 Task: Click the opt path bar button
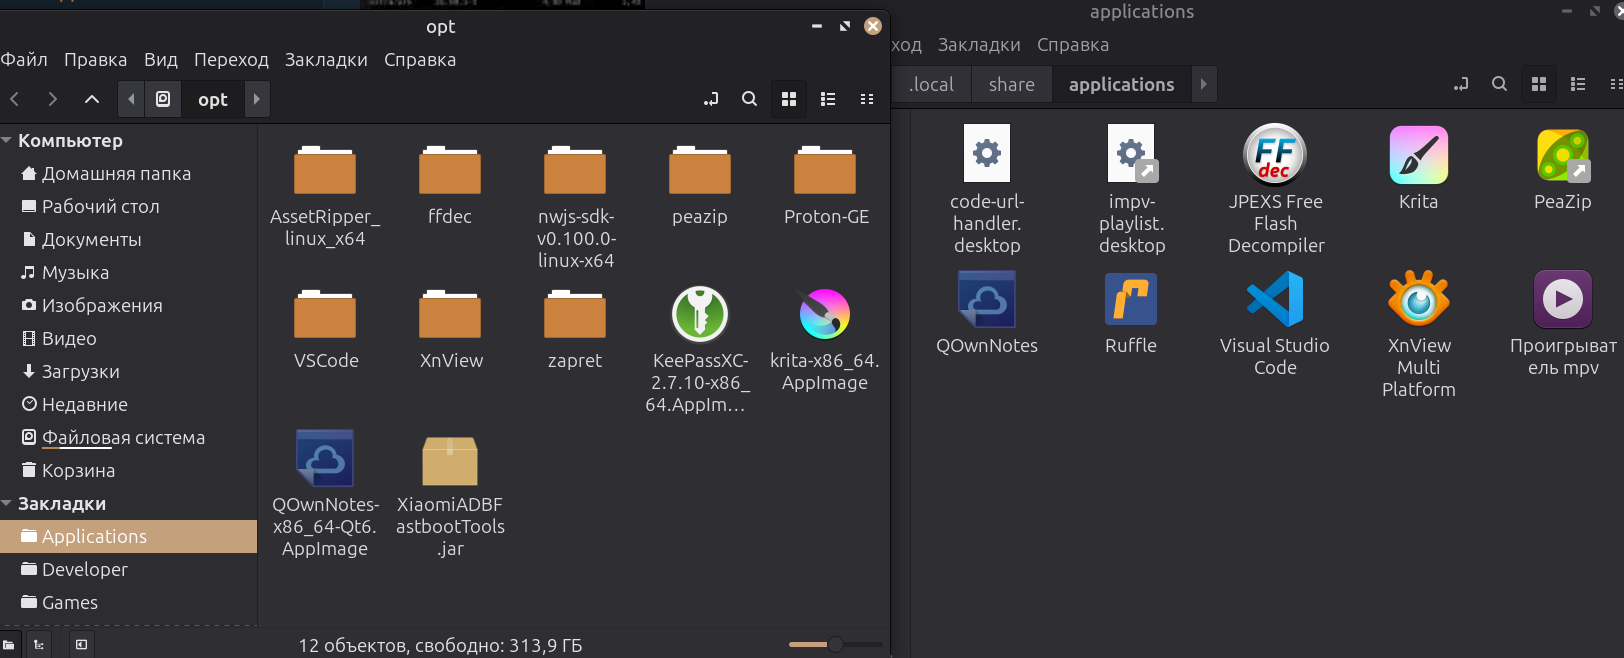(212, 99)
